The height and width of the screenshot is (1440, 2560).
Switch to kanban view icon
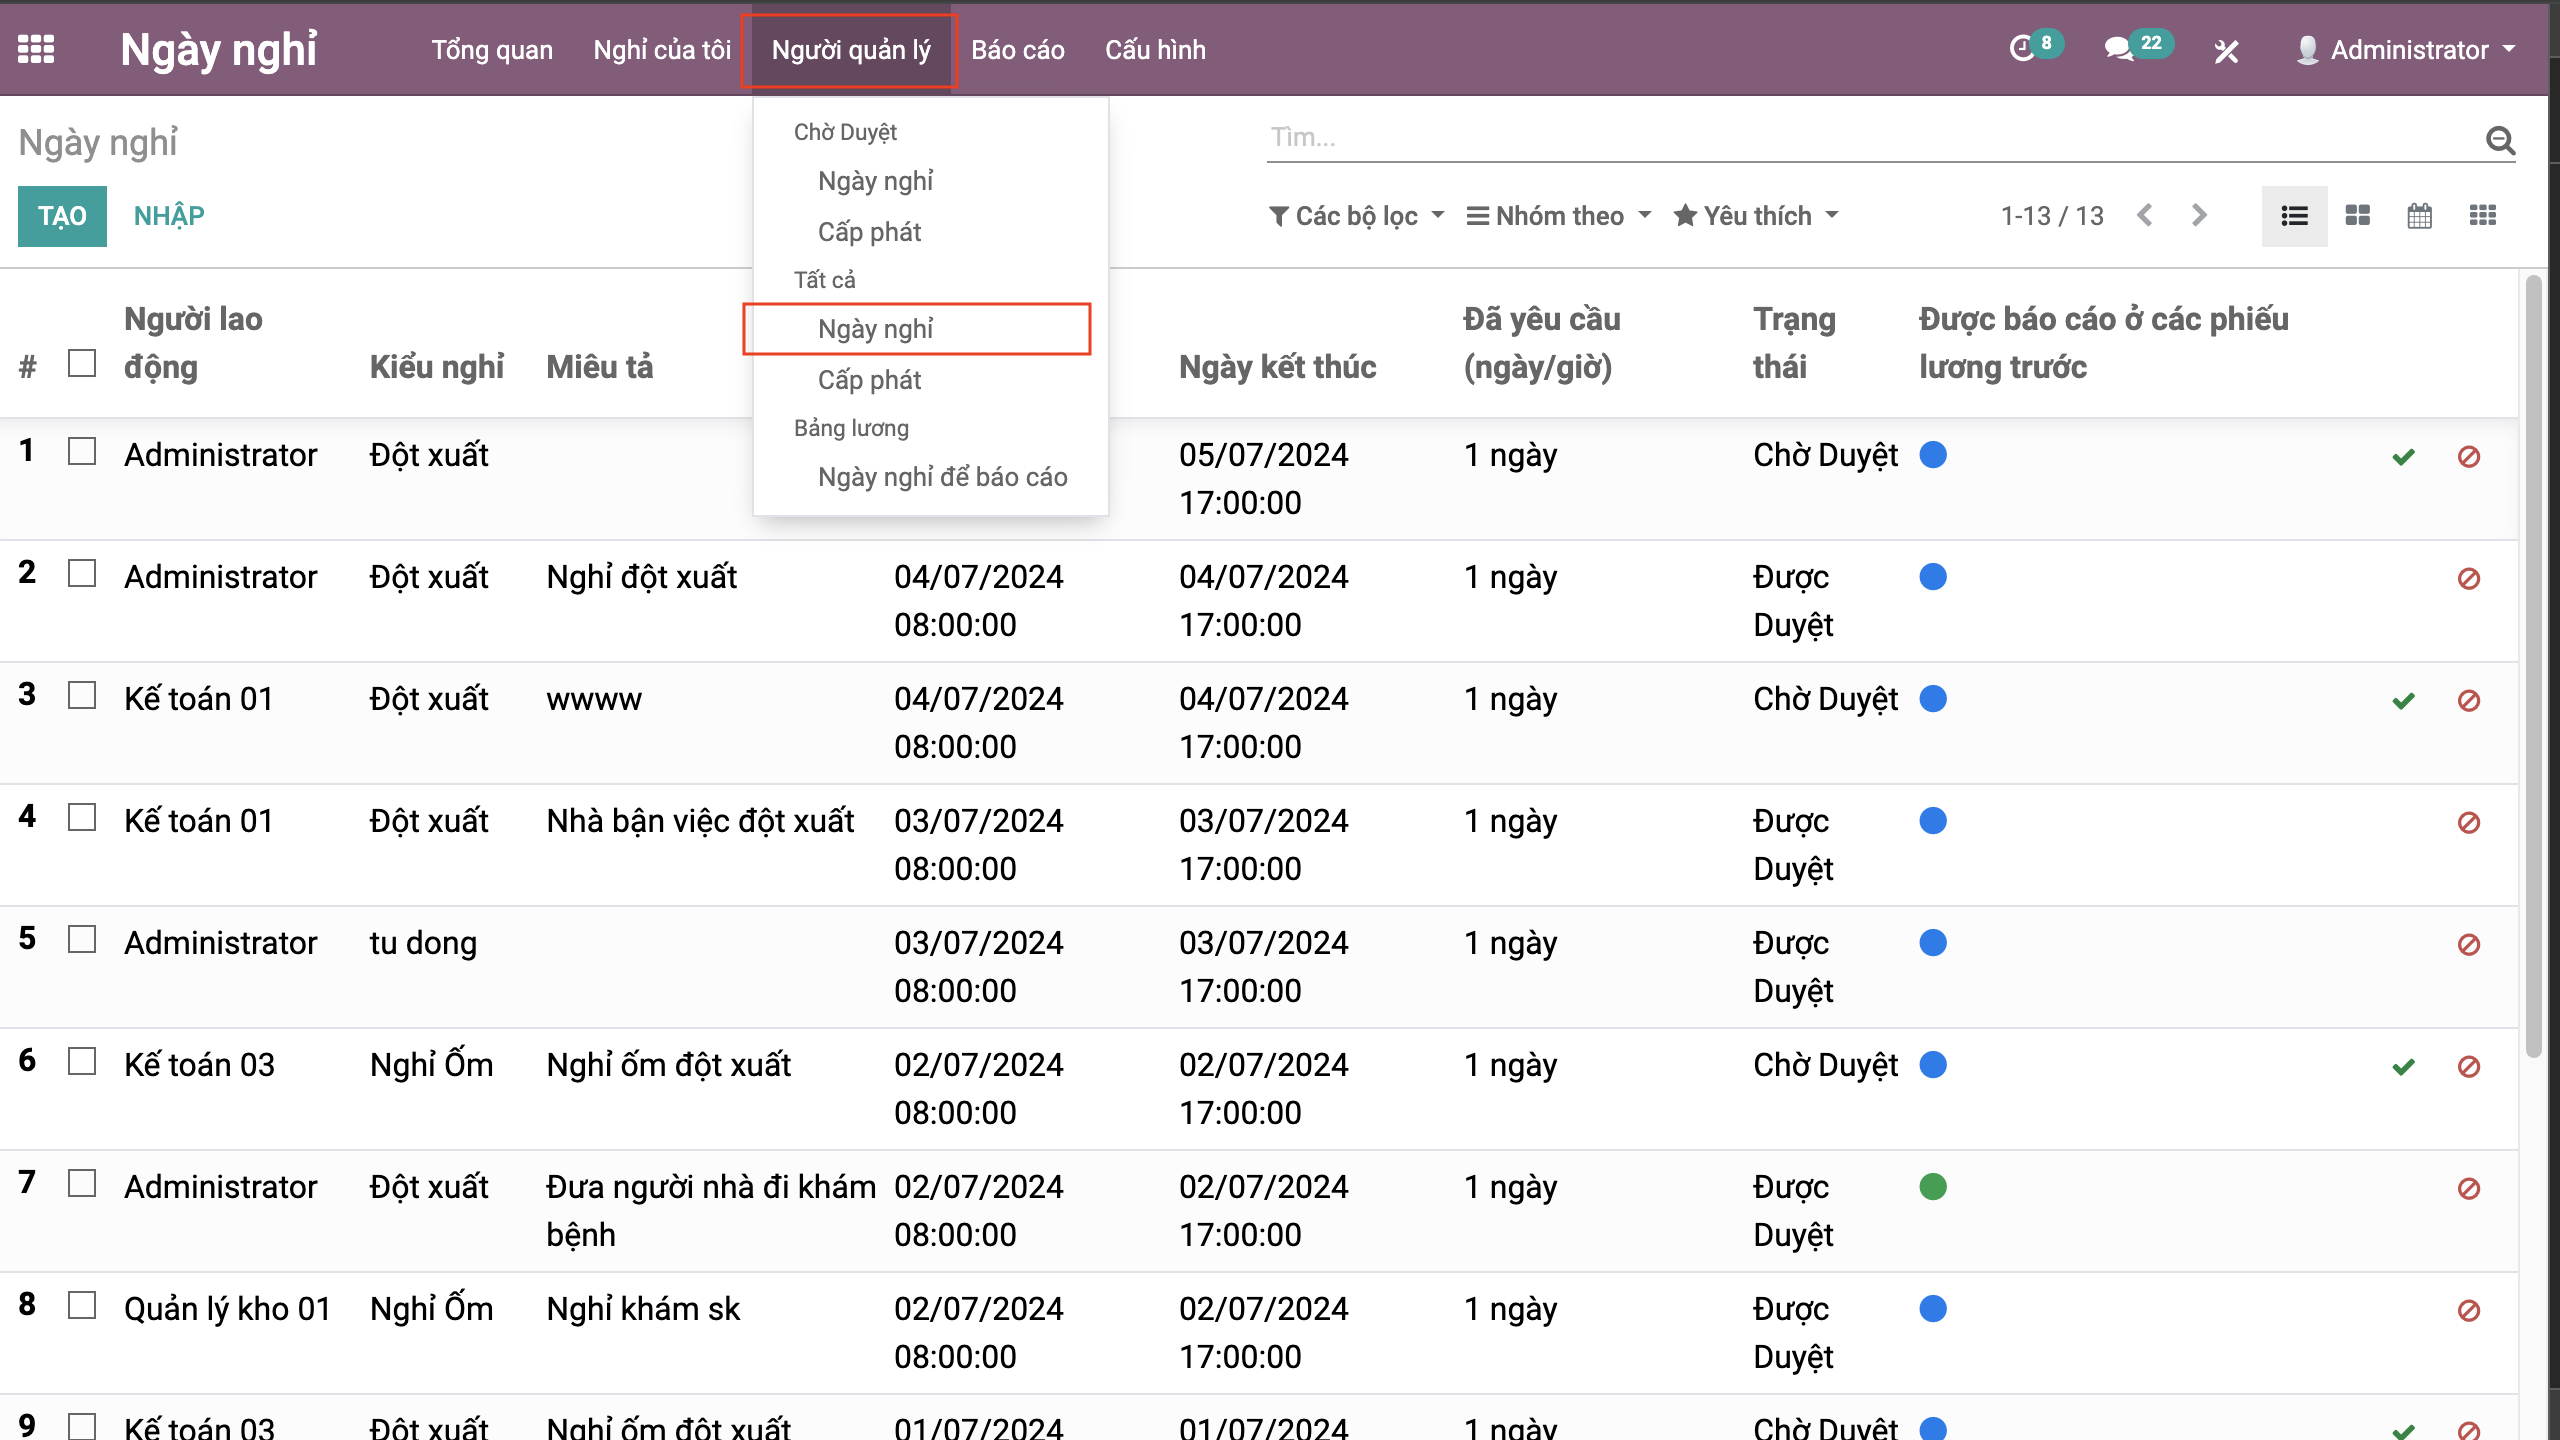(x=2357, y=216)
